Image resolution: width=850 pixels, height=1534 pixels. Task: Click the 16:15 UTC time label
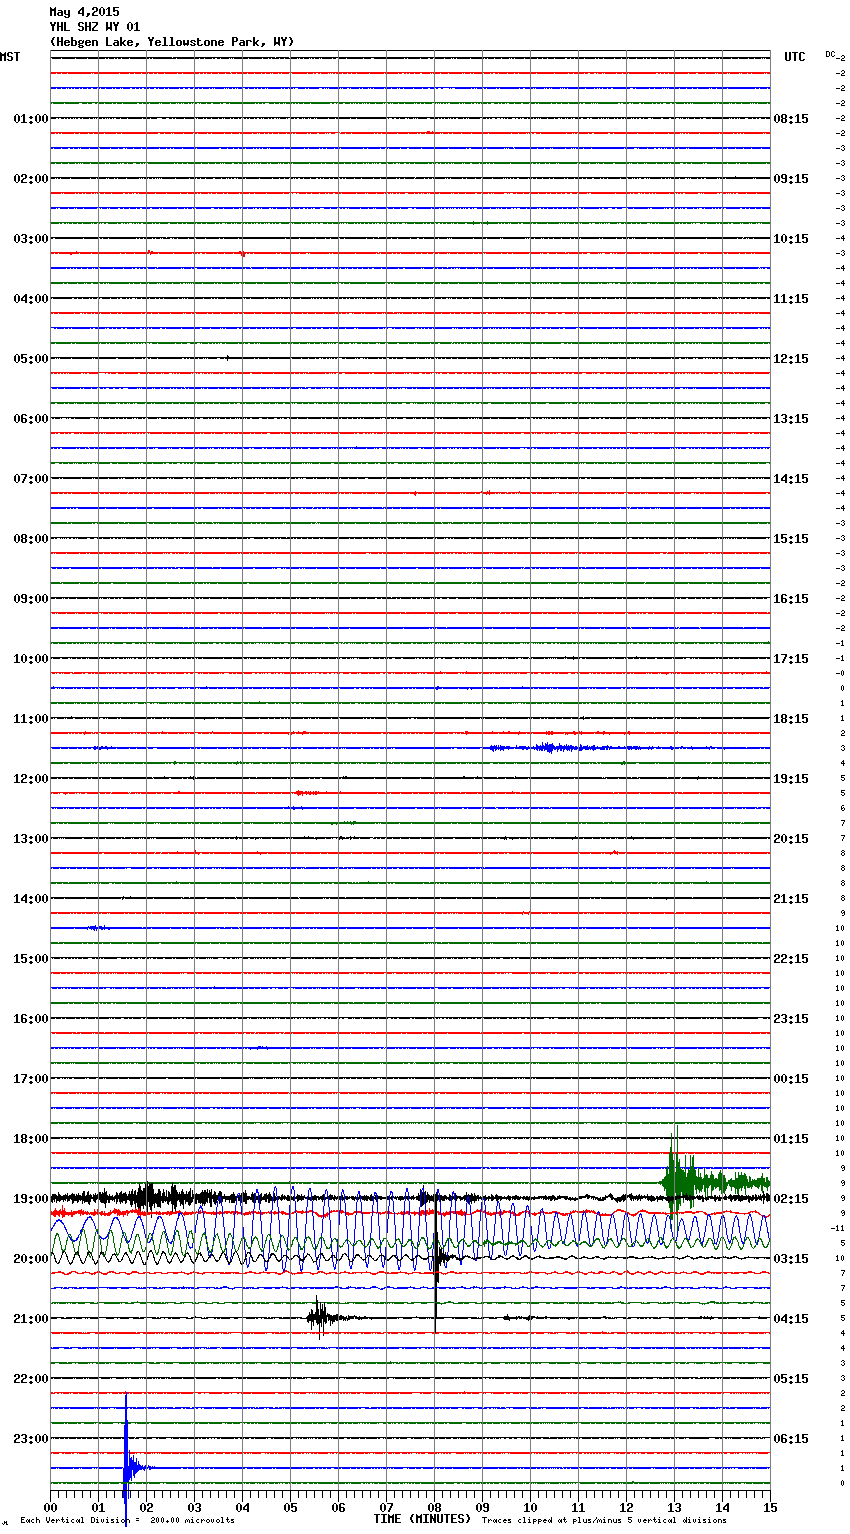point(791,599)
